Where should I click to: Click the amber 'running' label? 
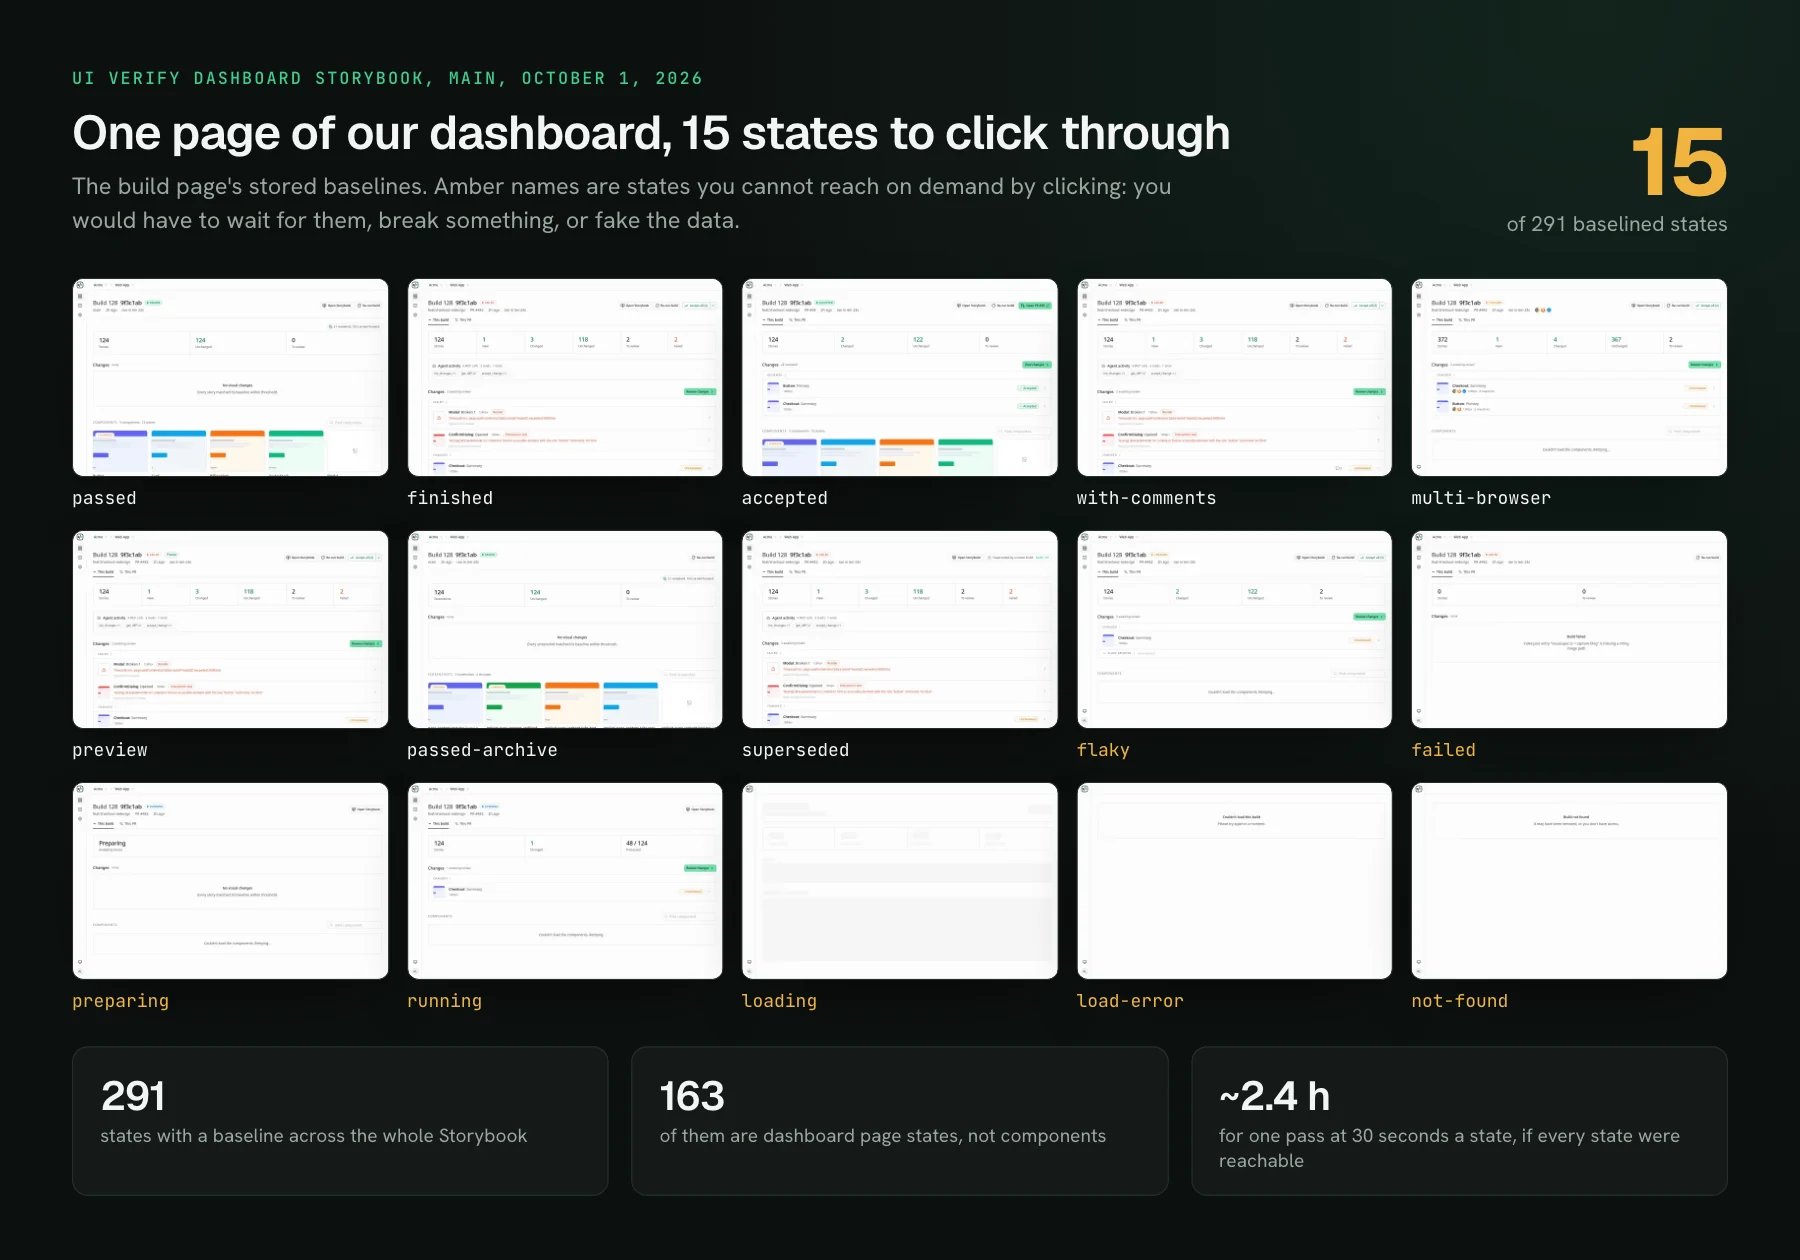(444, 1001)
